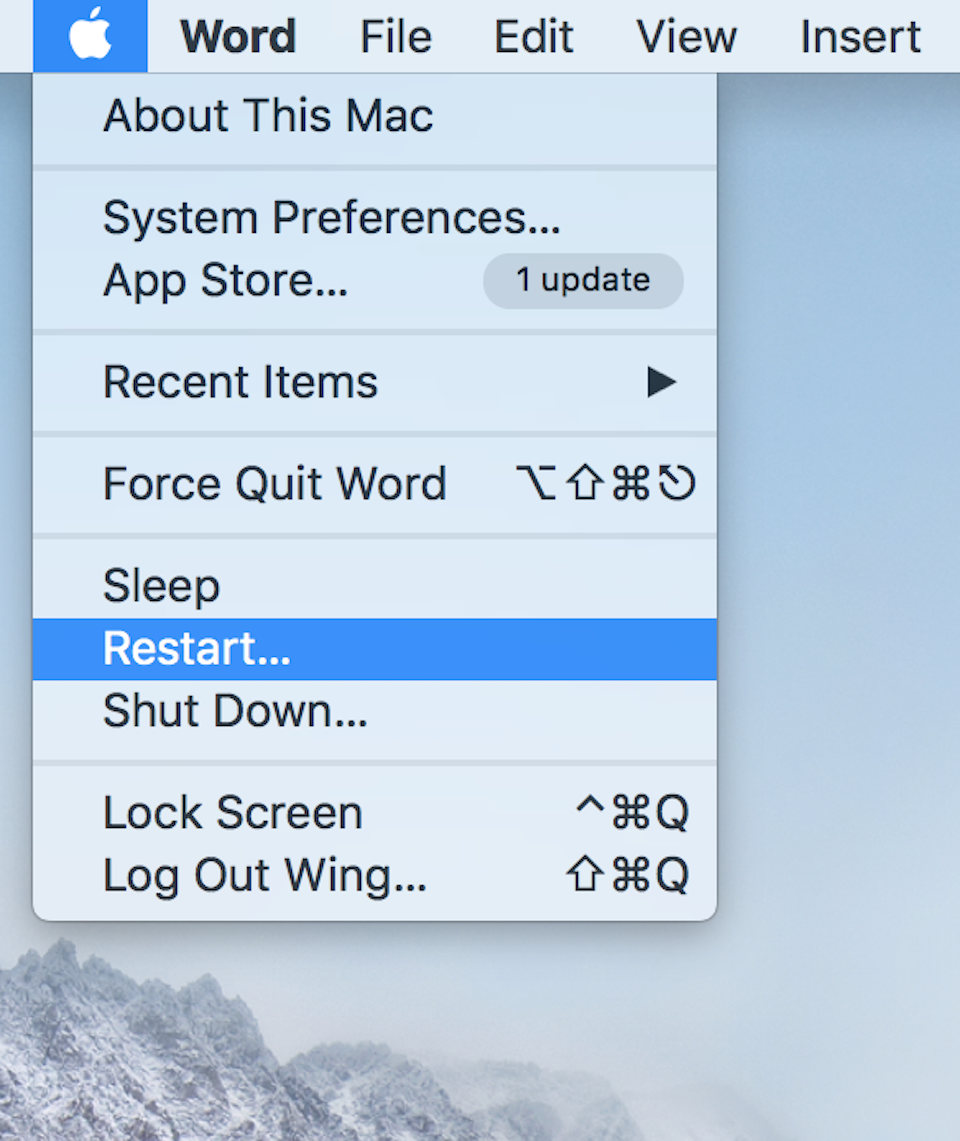Choose About This Mac
The width and height of the screenshot is (960, 1141).
[268, 116]
